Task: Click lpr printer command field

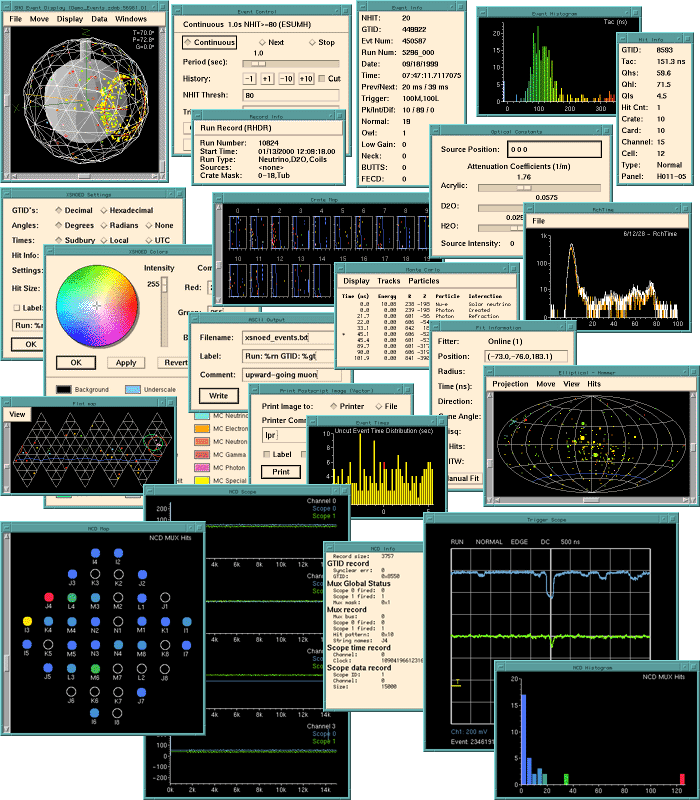Action: (284, 435)
